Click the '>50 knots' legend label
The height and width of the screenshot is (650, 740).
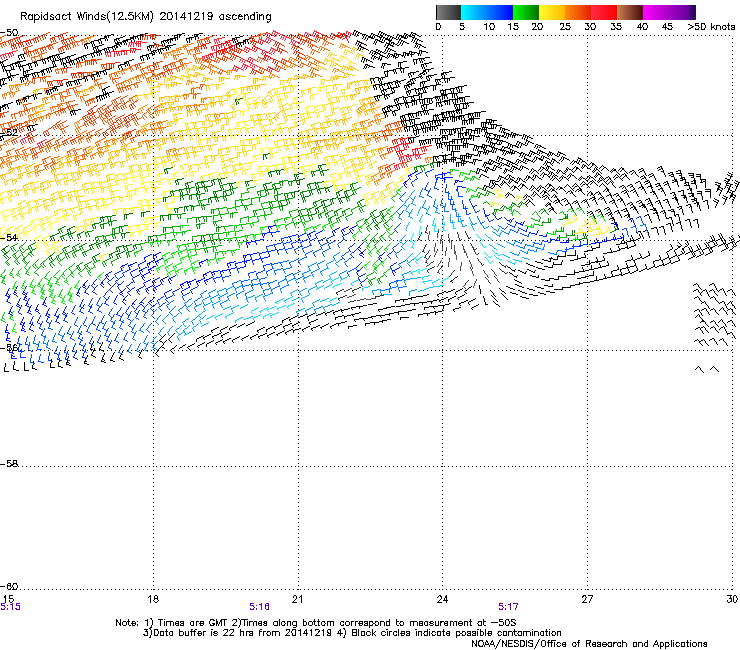[x=711, y=26]
